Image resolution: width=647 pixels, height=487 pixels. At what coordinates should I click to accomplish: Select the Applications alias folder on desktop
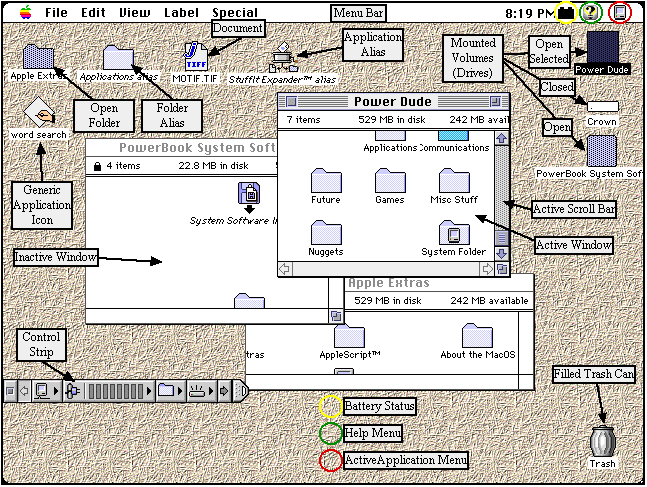coord(118,57)
